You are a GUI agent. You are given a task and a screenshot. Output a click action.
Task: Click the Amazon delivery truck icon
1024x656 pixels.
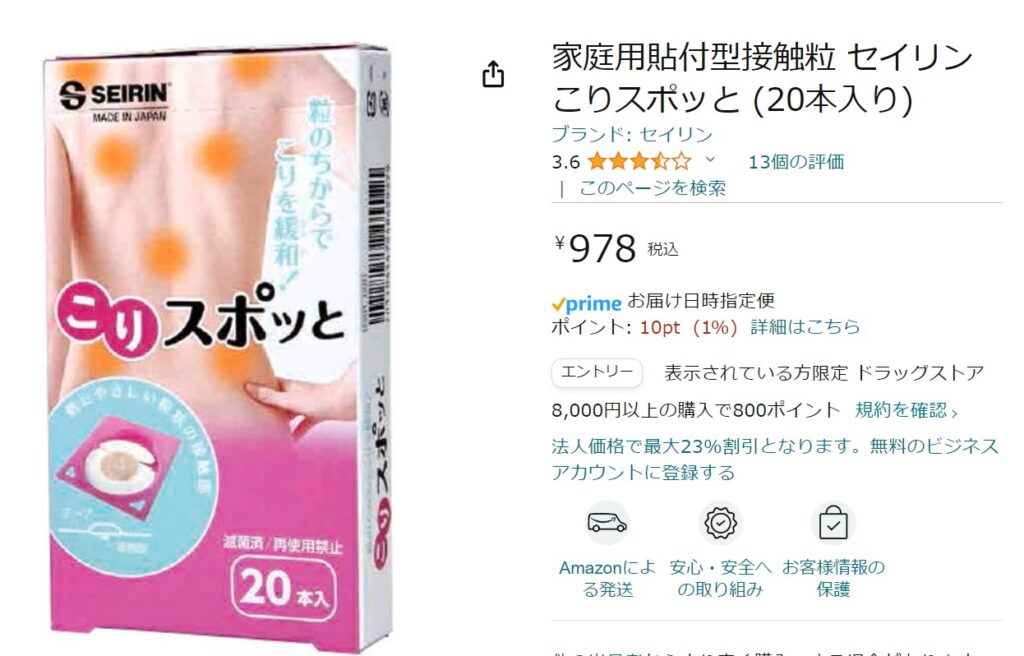pos(607,523)
